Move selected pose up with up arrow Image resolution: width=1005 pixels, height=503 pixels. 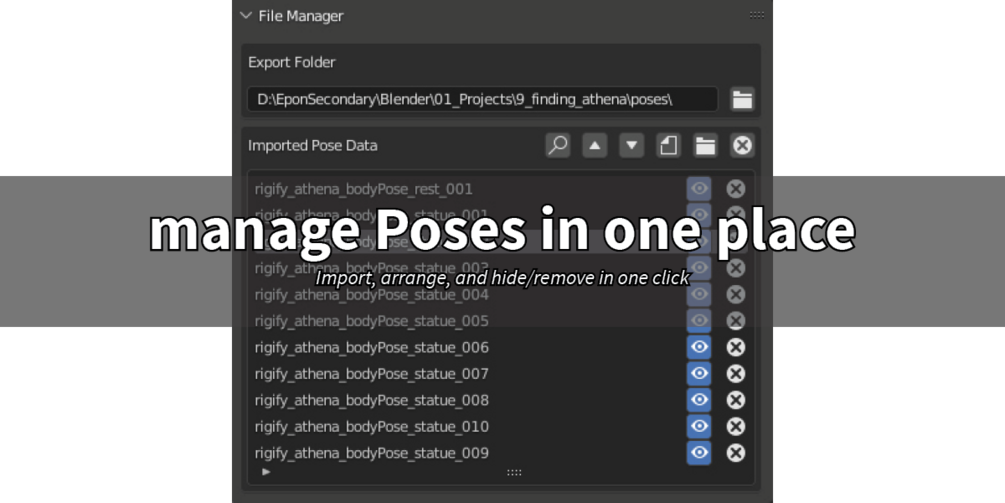[x=595, y=145]
